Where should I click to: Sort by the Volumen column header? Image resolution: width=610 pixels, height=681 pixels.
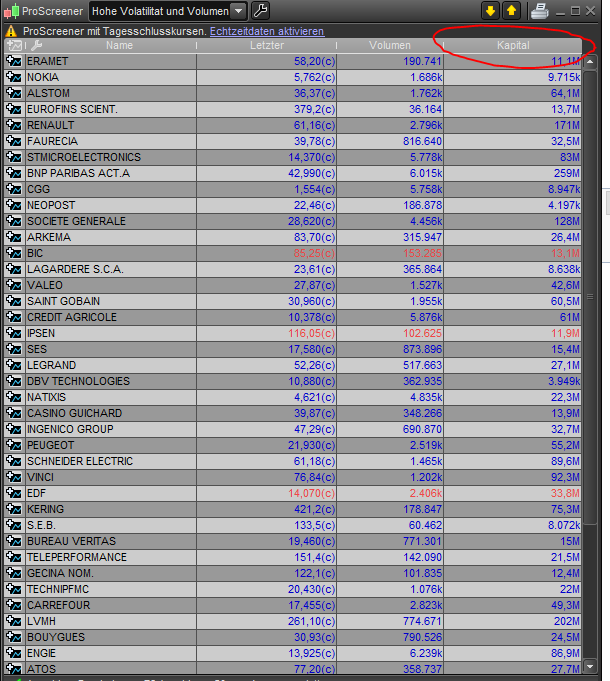(x=390, y=45)
